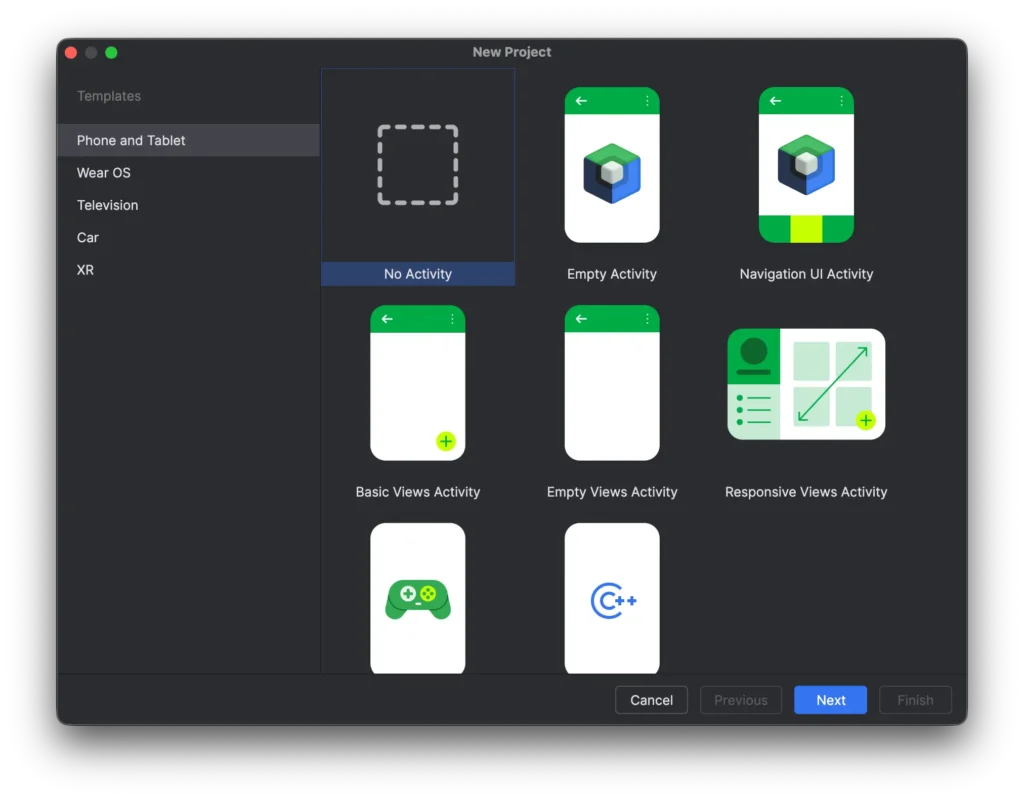Viewport: 1024px width, 800px height.
Task: Select the Navigation UI Activity template
Action: point(806,165)
